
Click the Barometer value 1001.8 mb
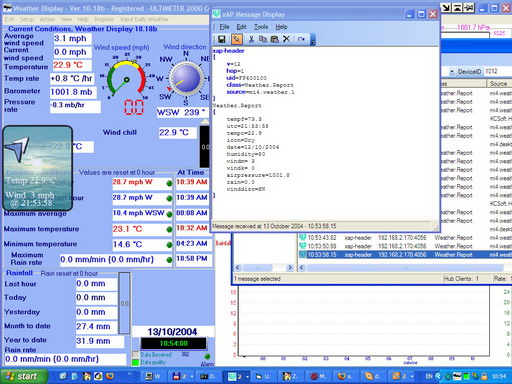[73, 92]
